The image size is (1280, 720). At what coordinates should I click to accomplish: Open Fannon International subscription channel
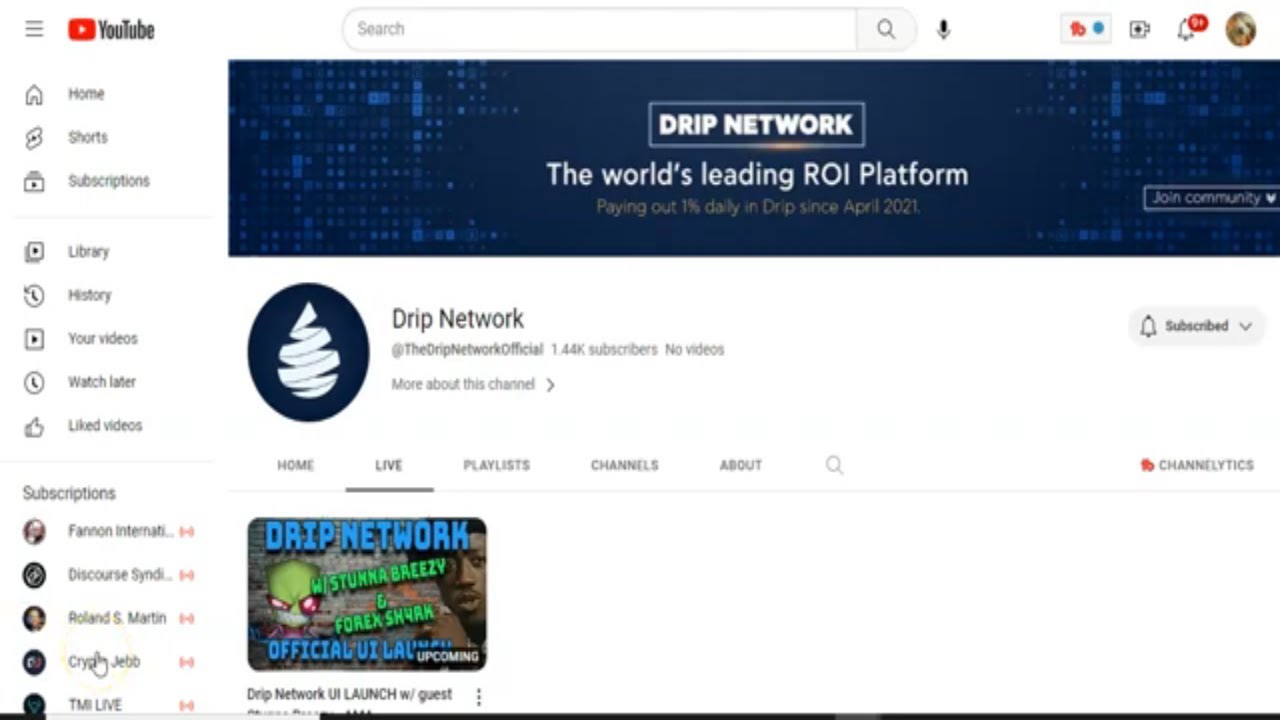click(x=108, y=531)
